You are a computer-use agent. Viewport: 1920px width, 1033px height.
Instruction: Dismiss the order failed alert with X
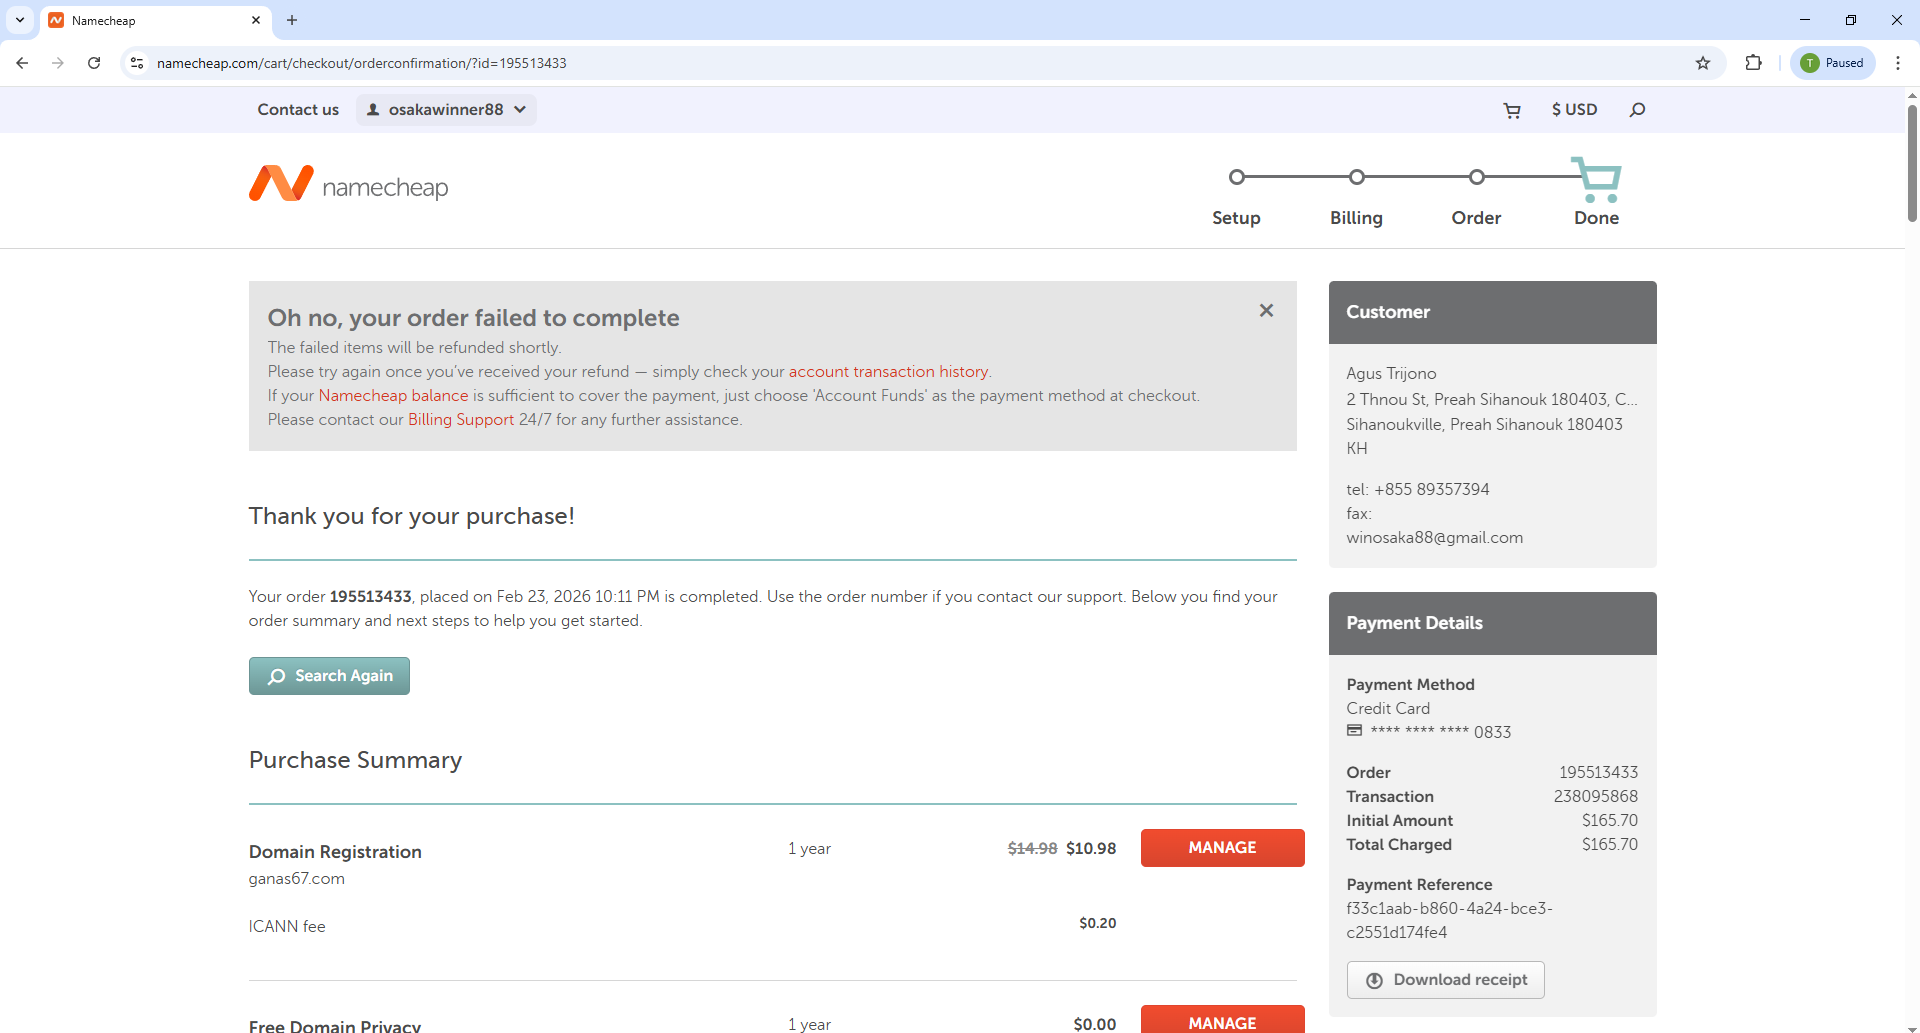coord(1266,311)
